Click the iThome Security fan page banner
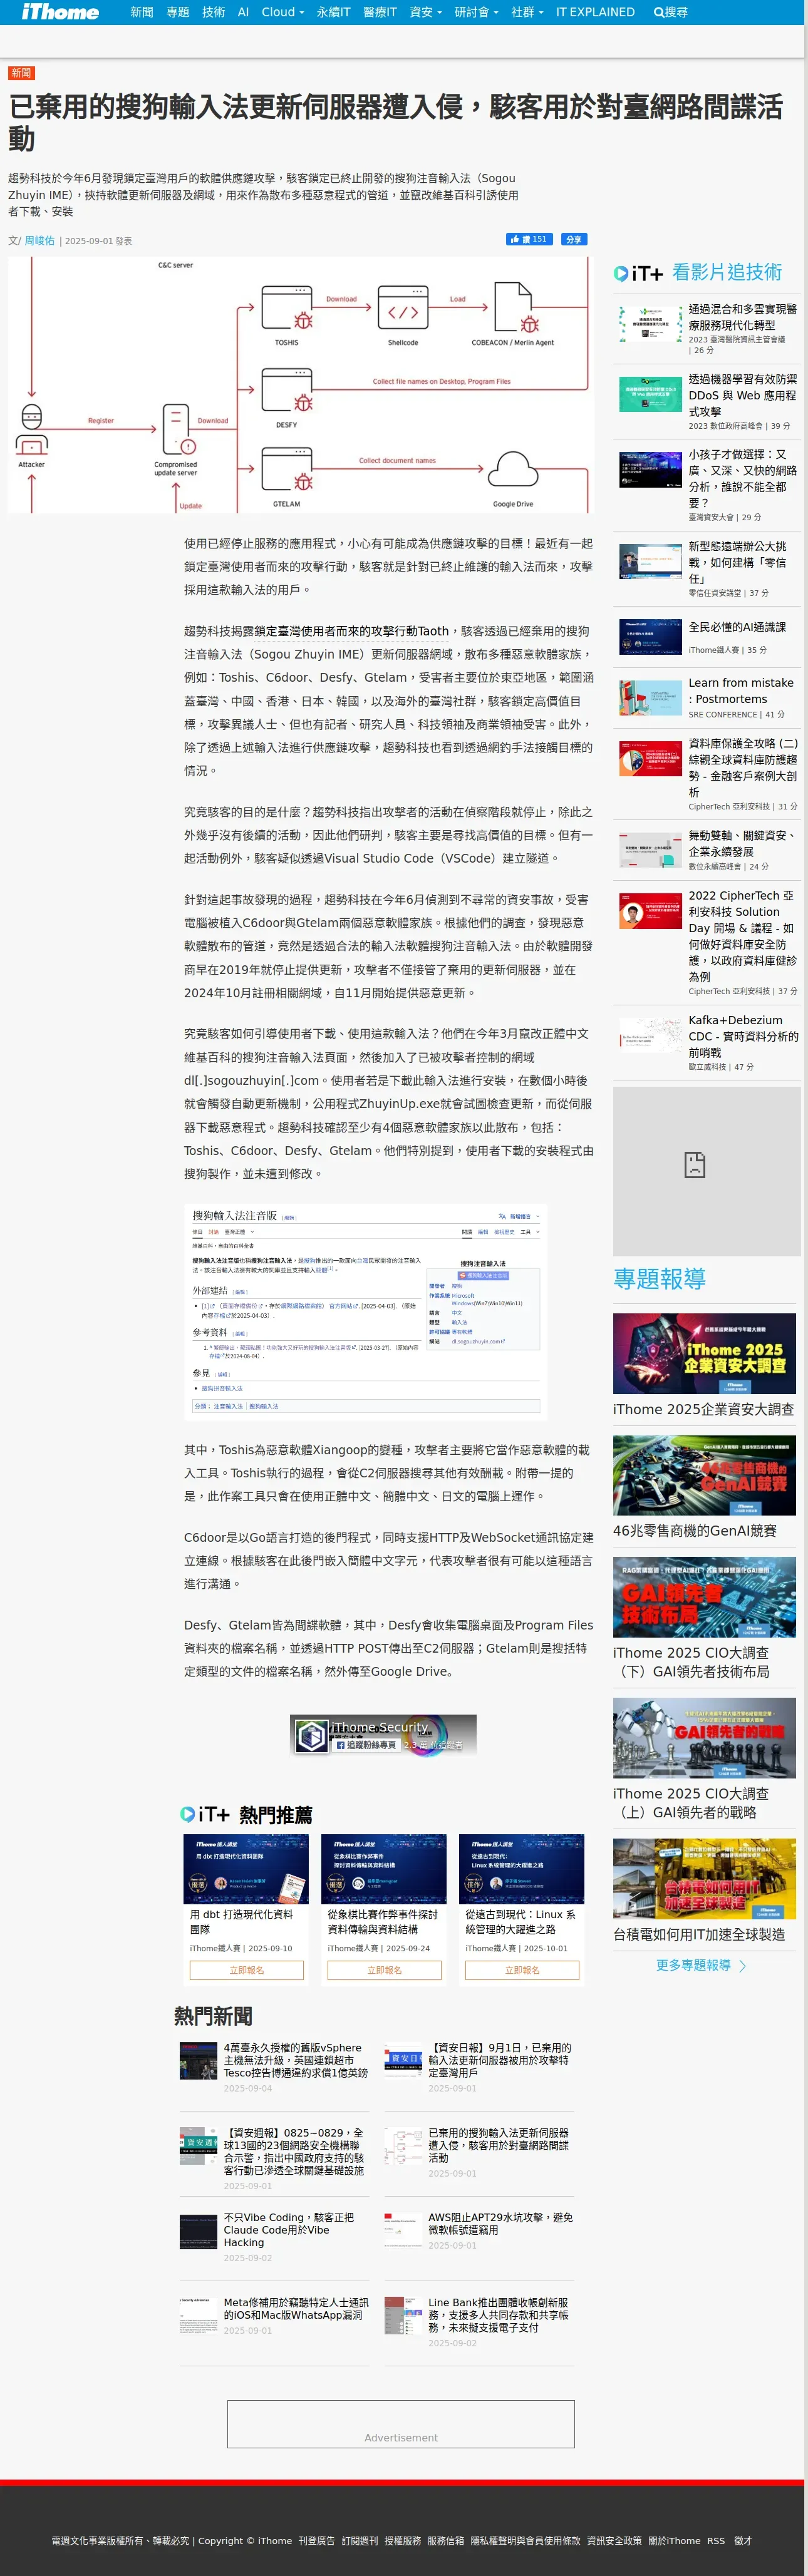This screenshot has height=2576, width=808. tap(383, 1735)
